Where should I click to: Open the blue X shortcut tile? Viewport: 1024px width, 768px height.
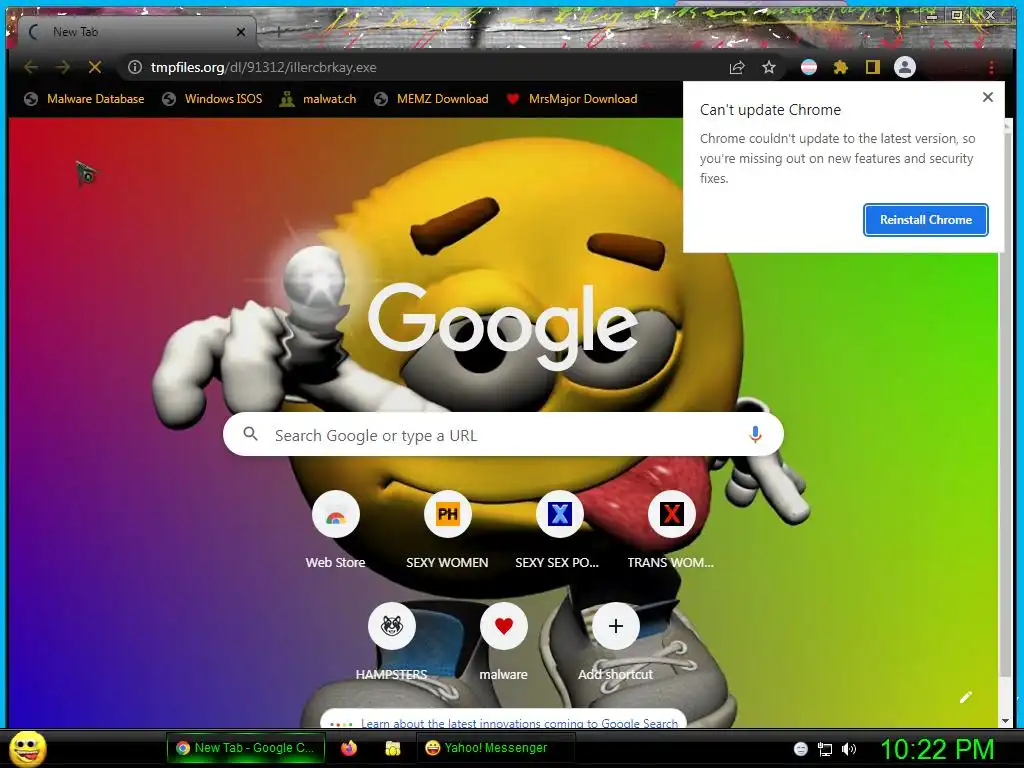click(560, 514)
